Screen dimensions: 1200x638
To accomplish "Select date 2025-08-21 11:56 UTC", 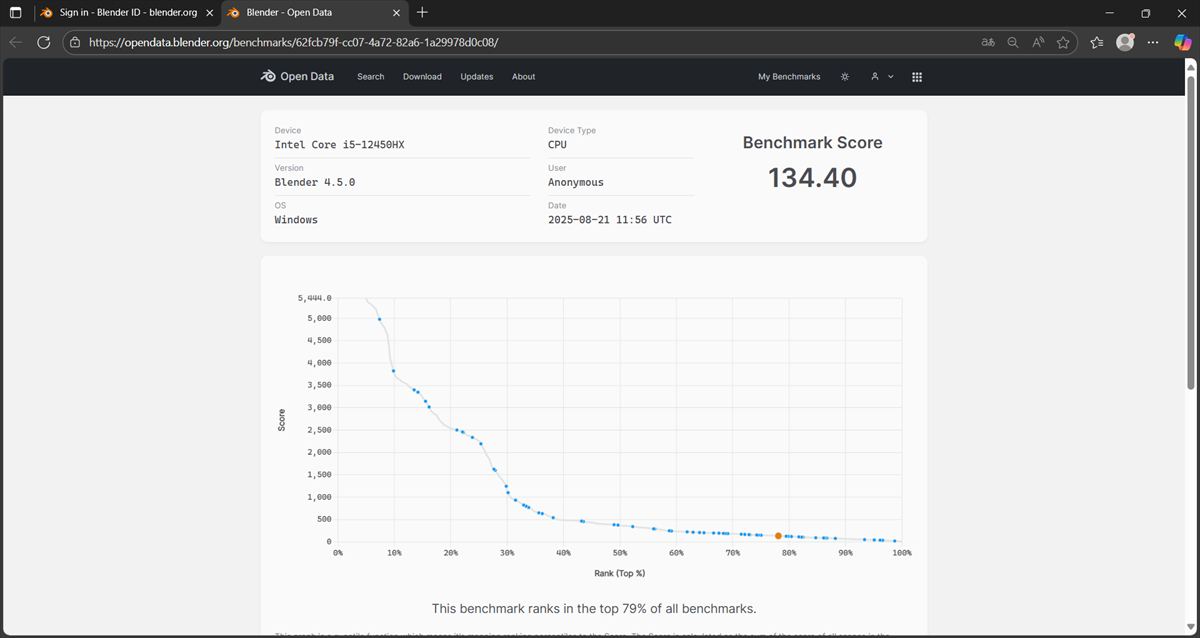I will click(610, 220).
